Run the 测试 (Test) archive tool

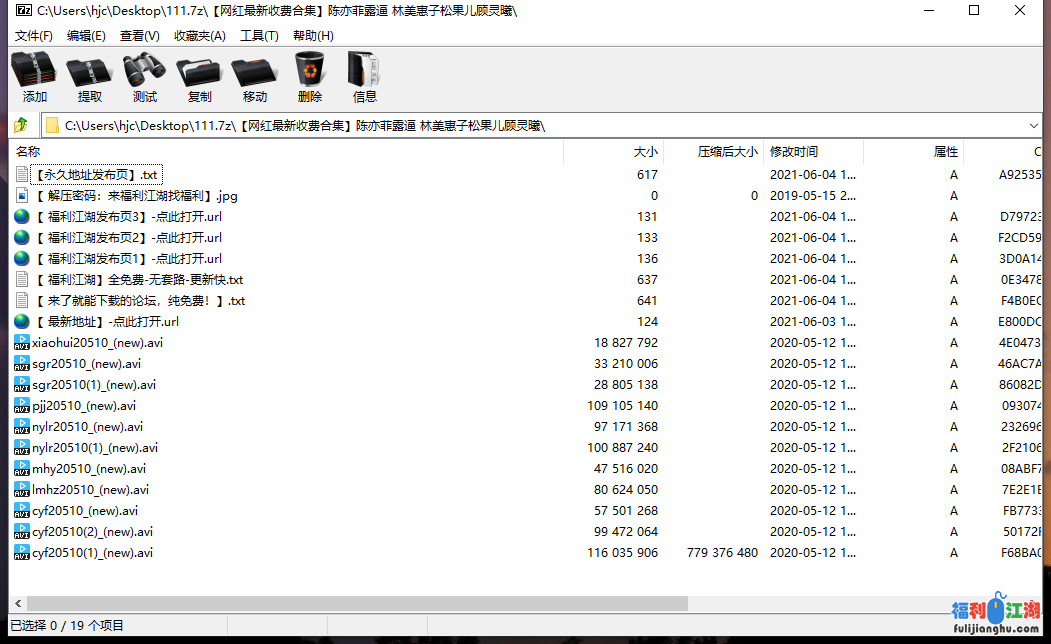click(x=144, y=77)
